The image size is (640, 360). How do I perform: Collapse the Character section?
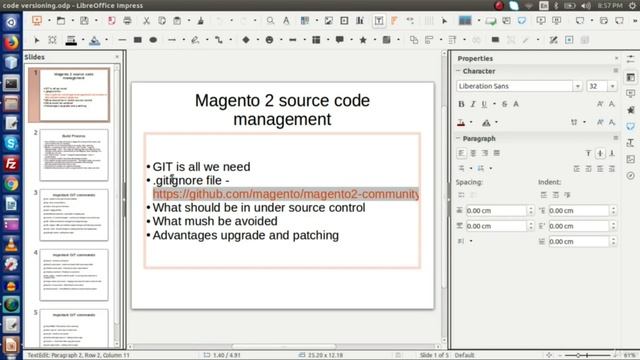tap(458, 71)
